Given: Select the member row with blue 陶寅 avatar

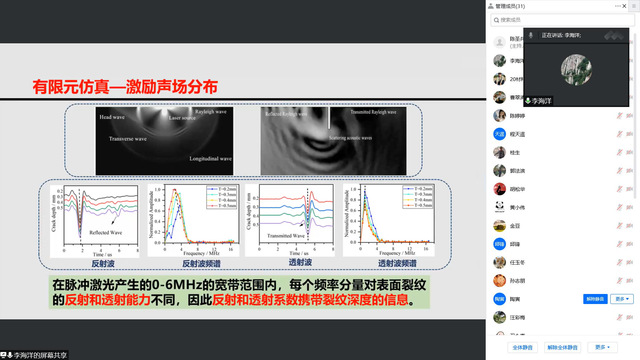Looking at the screenshot, I should [562, 299].
